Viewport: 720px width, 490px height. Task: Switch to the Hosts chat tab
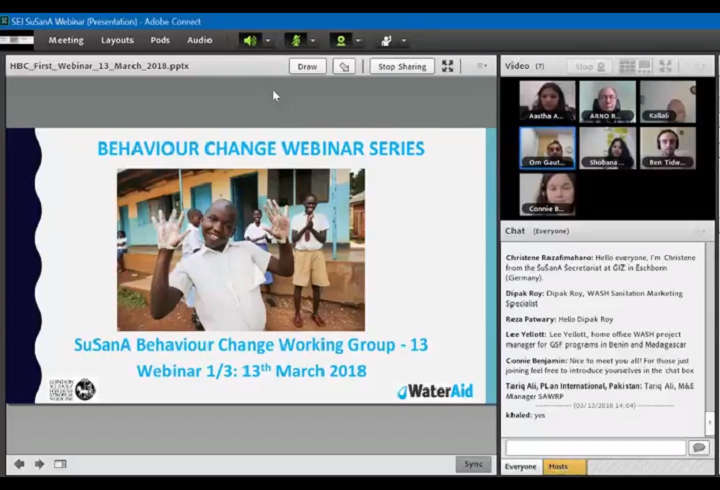click(x=558, y=466)
